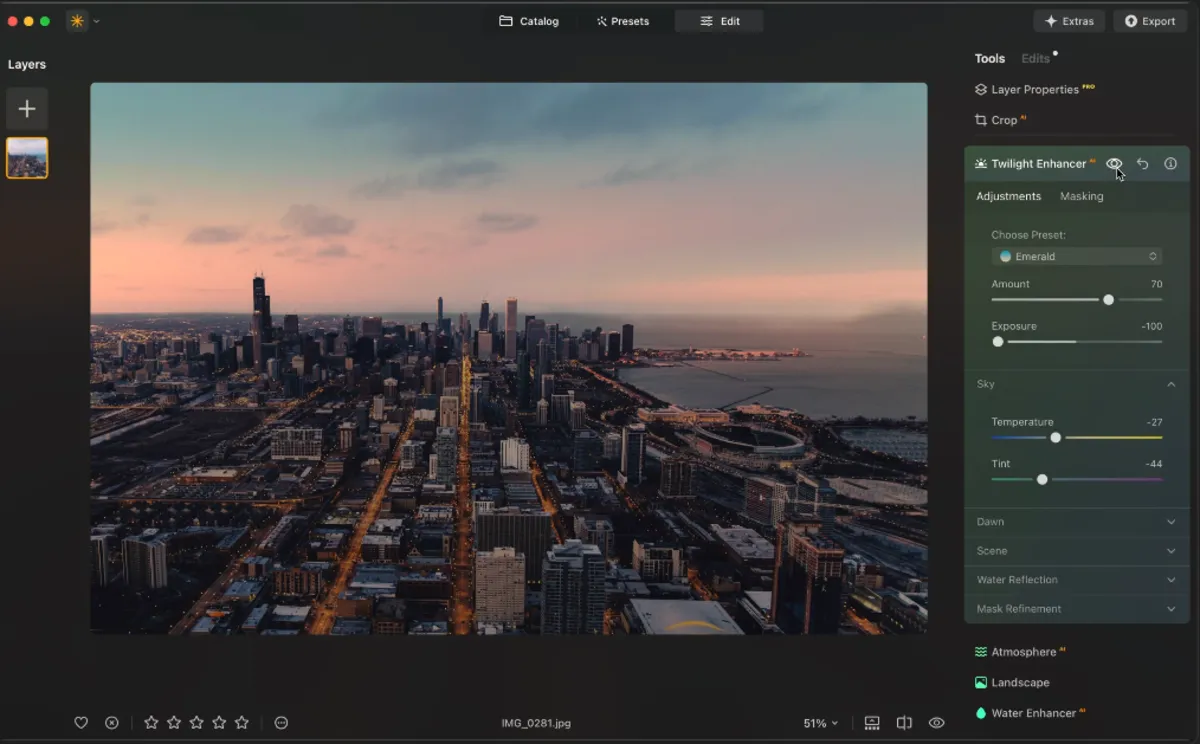
Task: Open Twilight Enhancer info
Action: pos(1170,163)
